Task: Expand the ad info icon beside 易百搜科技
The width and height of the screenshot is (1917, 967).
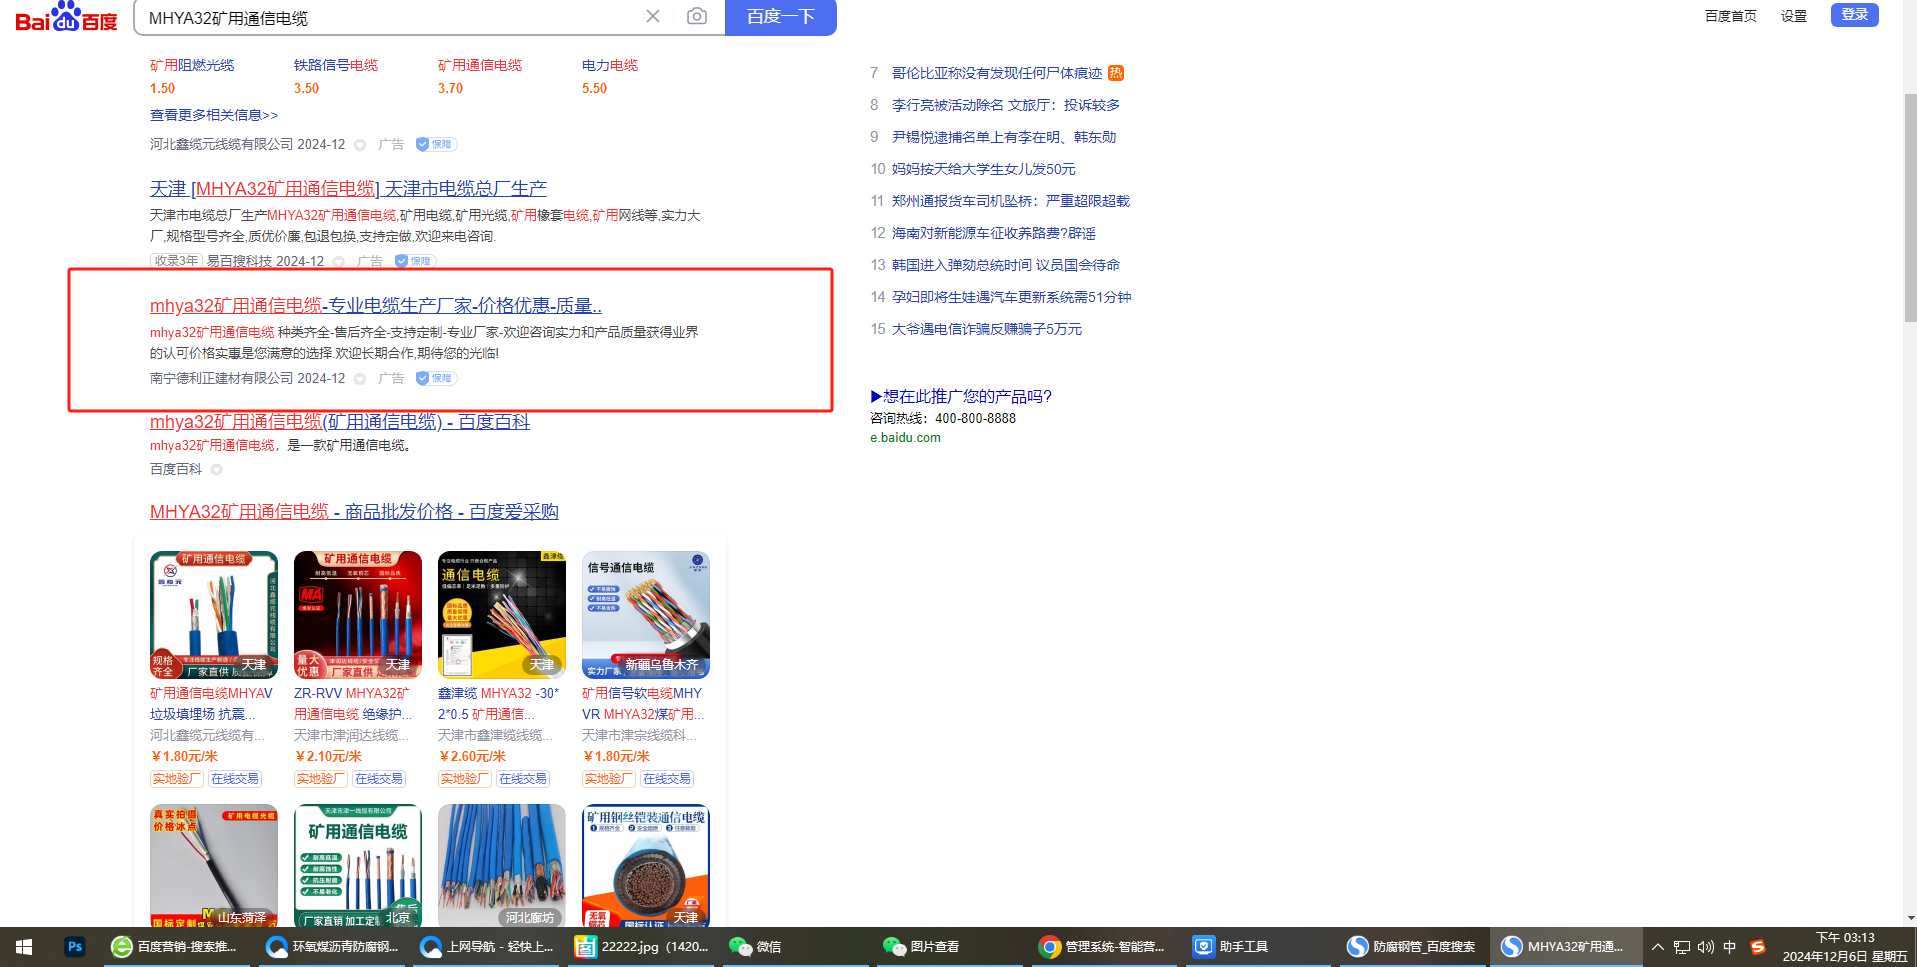Action: [339, 262]
